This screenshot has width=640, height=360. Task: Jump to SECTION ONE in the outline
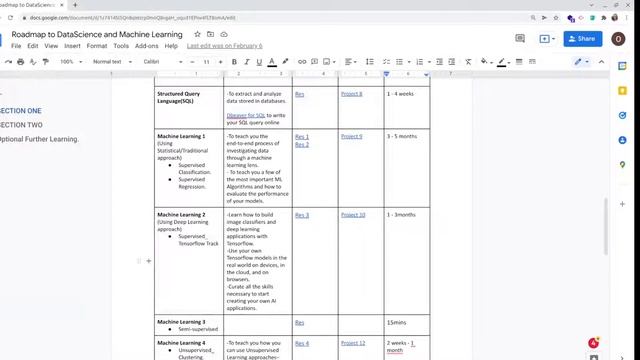coord(21,111)
